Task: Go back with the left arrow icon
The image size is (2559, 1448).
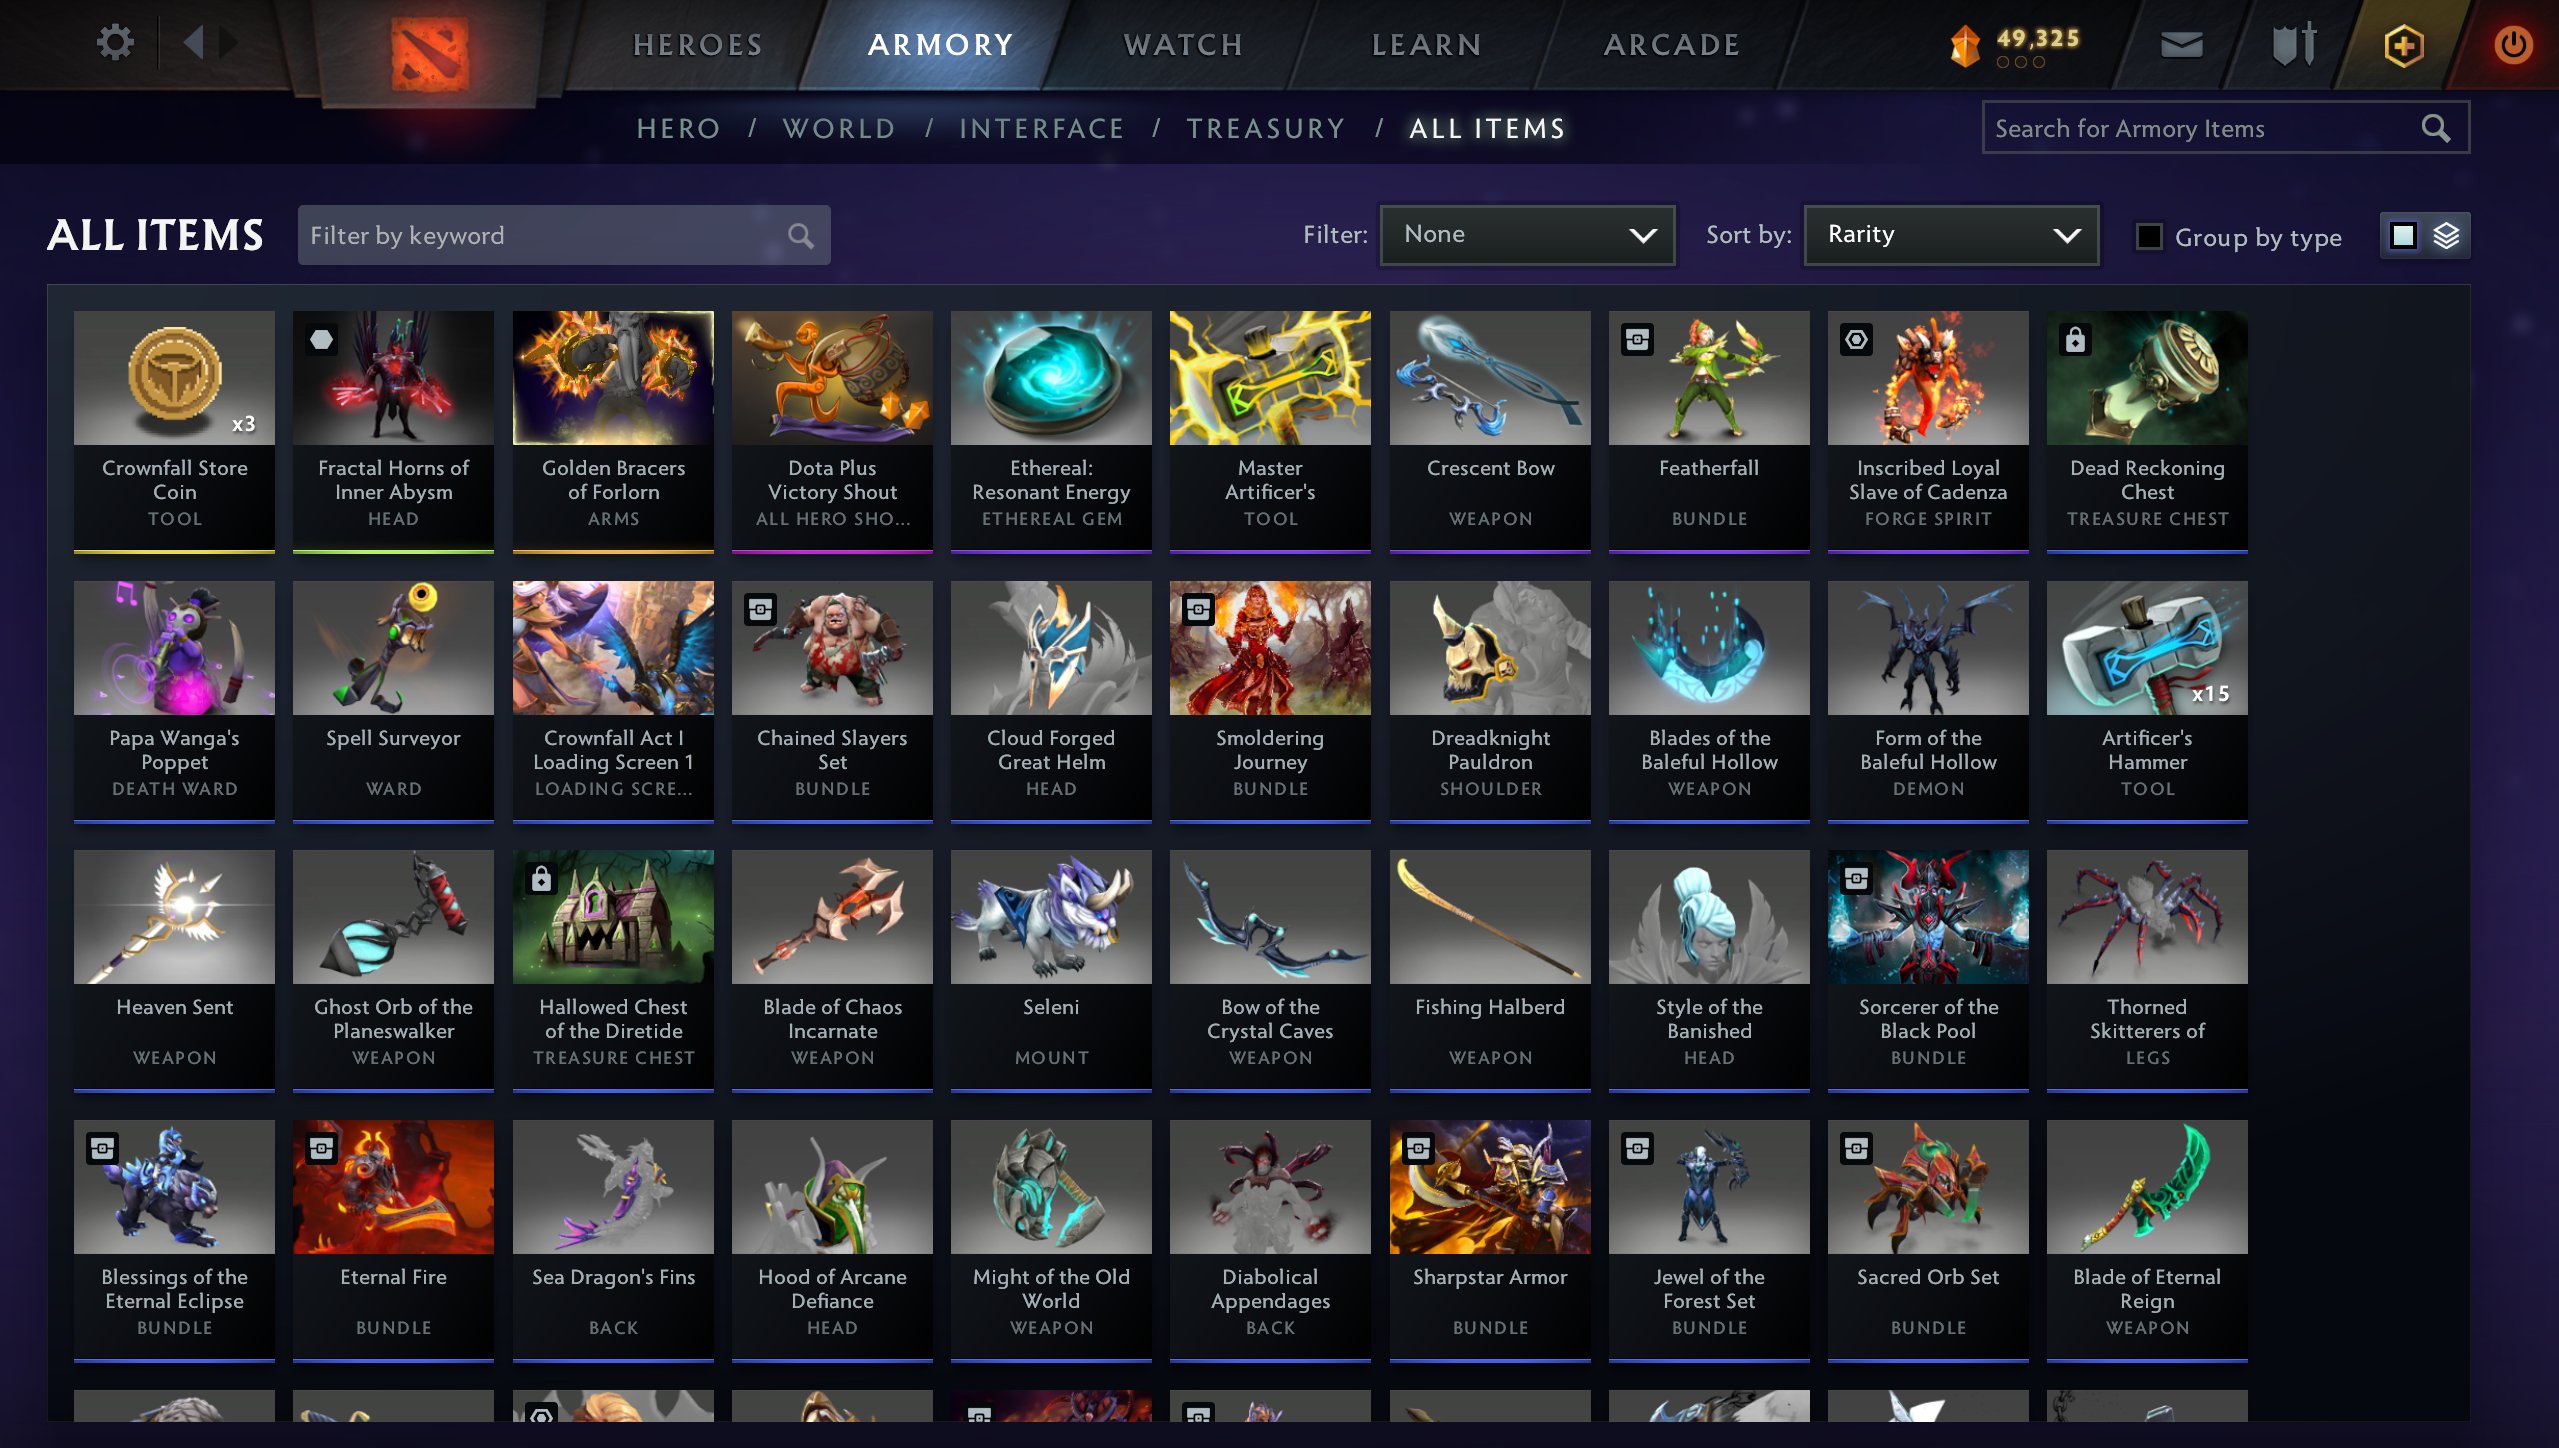Action: [194, 43]
